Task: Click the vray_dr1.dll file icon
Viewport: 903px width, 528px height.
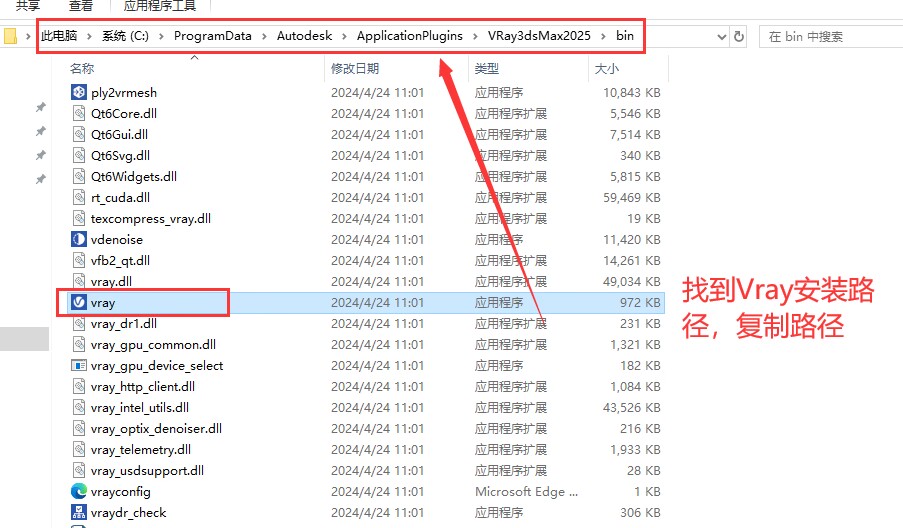Action: click(x=79, y=323)
